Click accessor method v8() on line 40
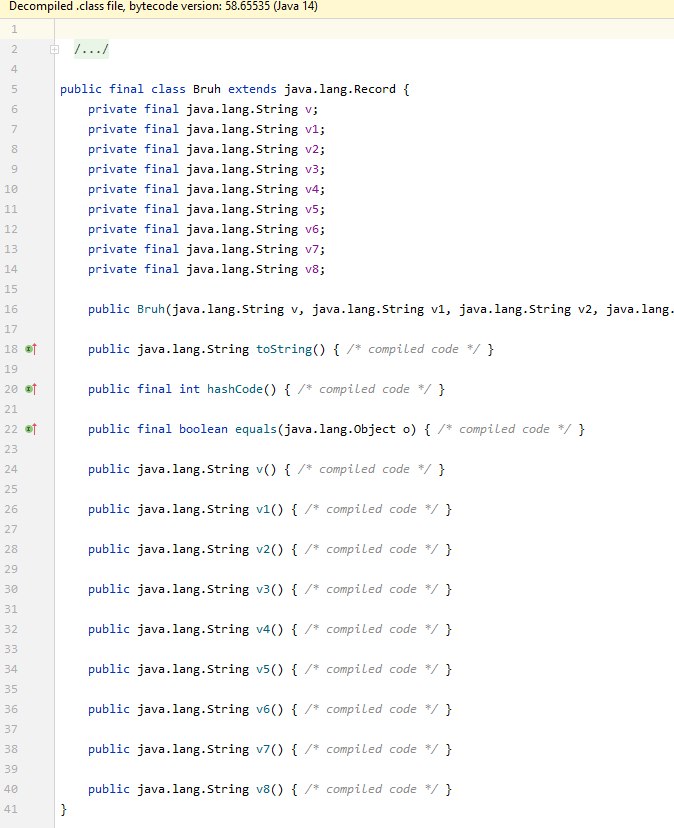The width and height of the screenshot is (674, 828). (263, 789)
